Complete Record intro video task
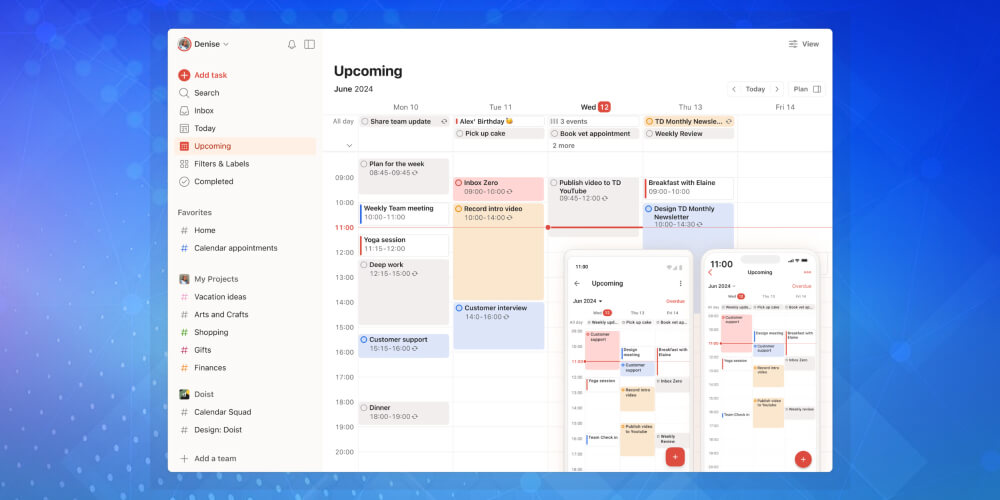The width and height of the screenshot is (1000, 500). 459,209
